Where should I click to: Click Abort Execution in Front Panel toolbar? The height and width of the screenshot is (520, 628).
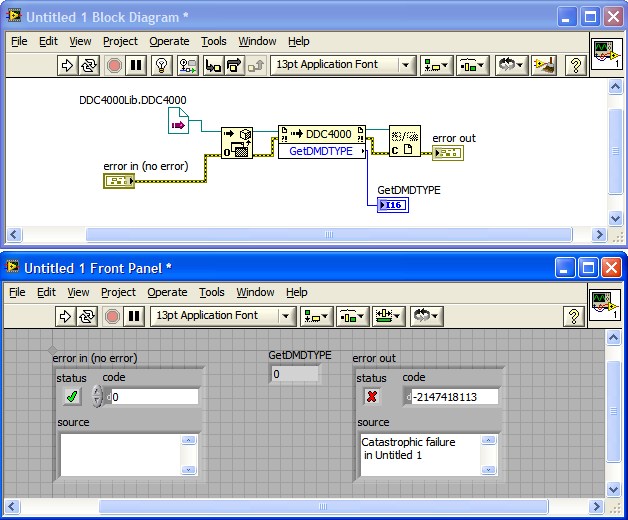coord(112,316)
